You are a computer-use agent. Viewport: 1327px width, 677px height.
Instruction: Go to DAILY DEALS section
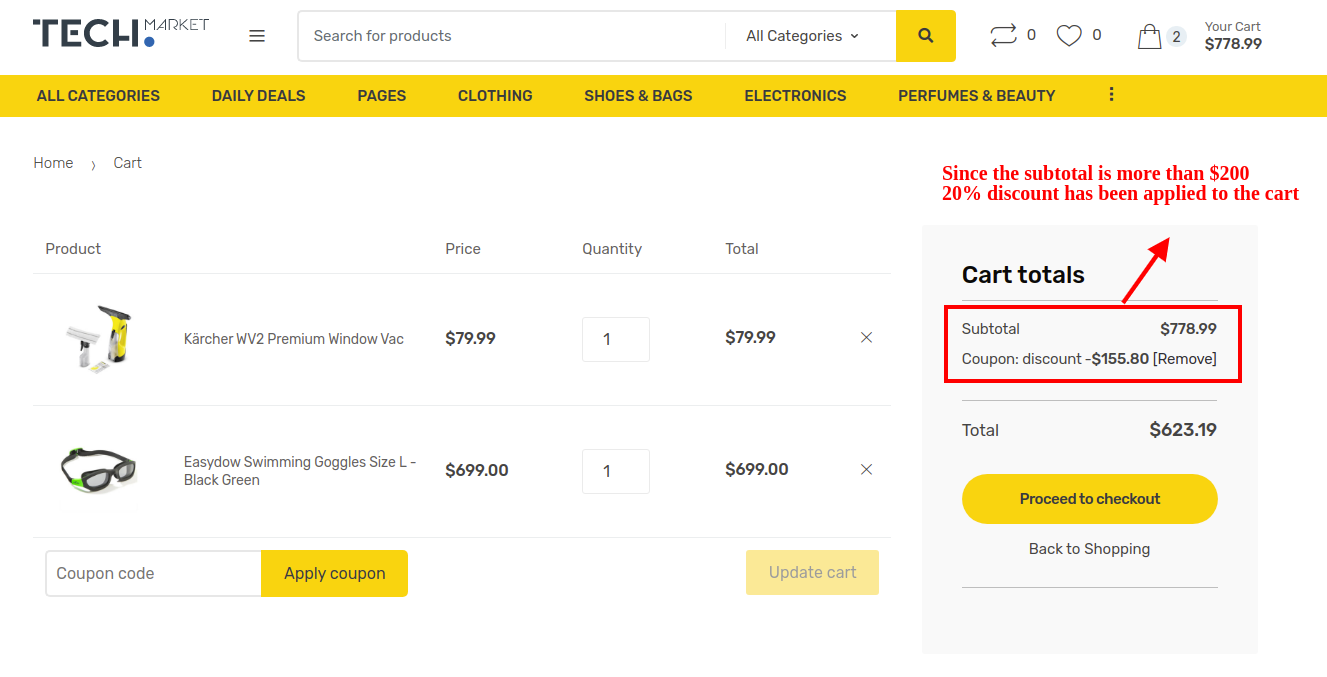tap(258, 95)
